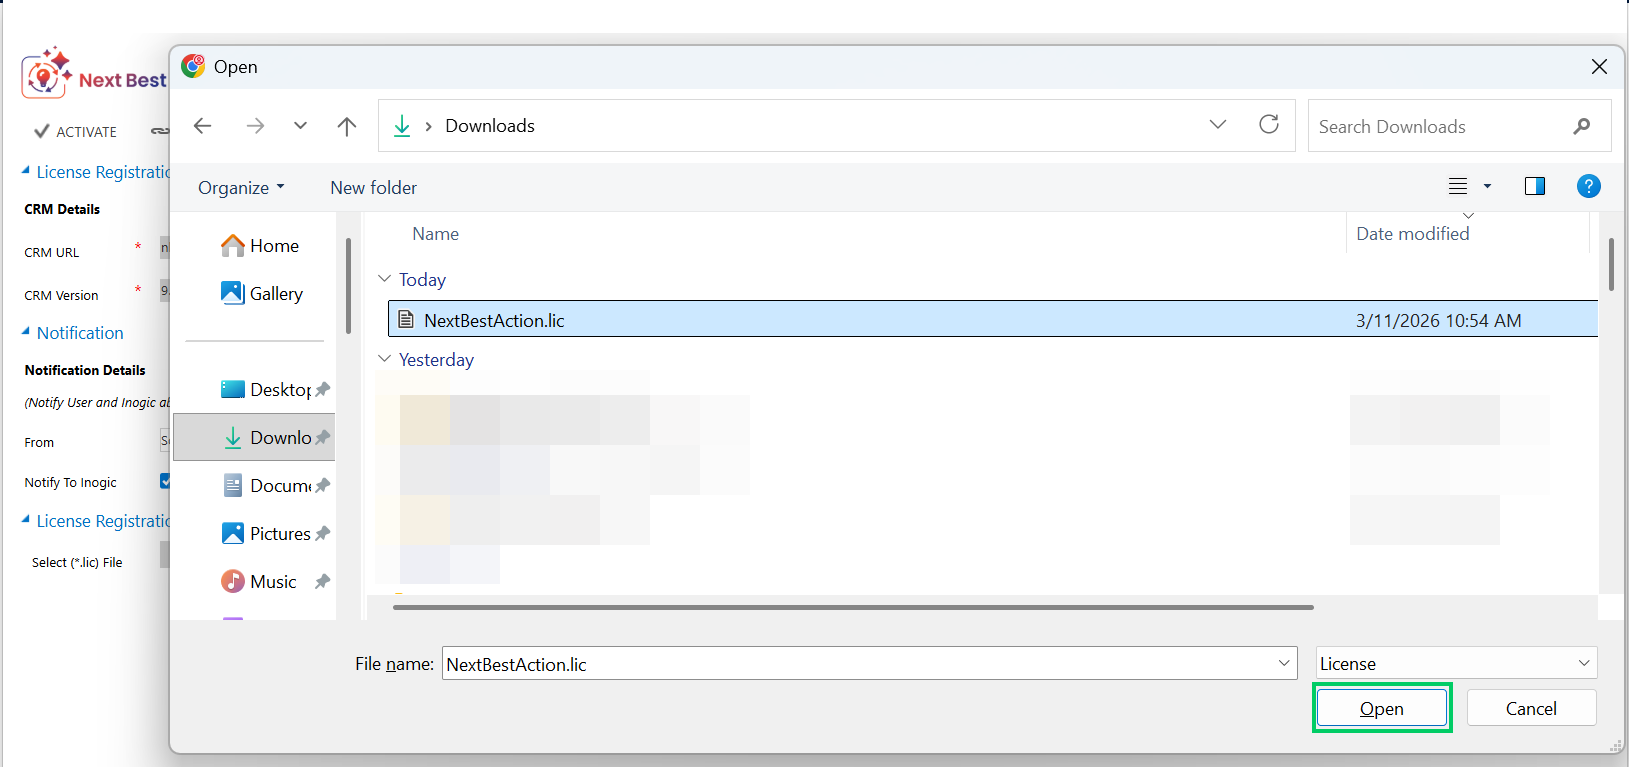This screenshot has width=1629, height=767.
Task: Expand the recent locations dropdown arrow
Action: pos(300,126)
